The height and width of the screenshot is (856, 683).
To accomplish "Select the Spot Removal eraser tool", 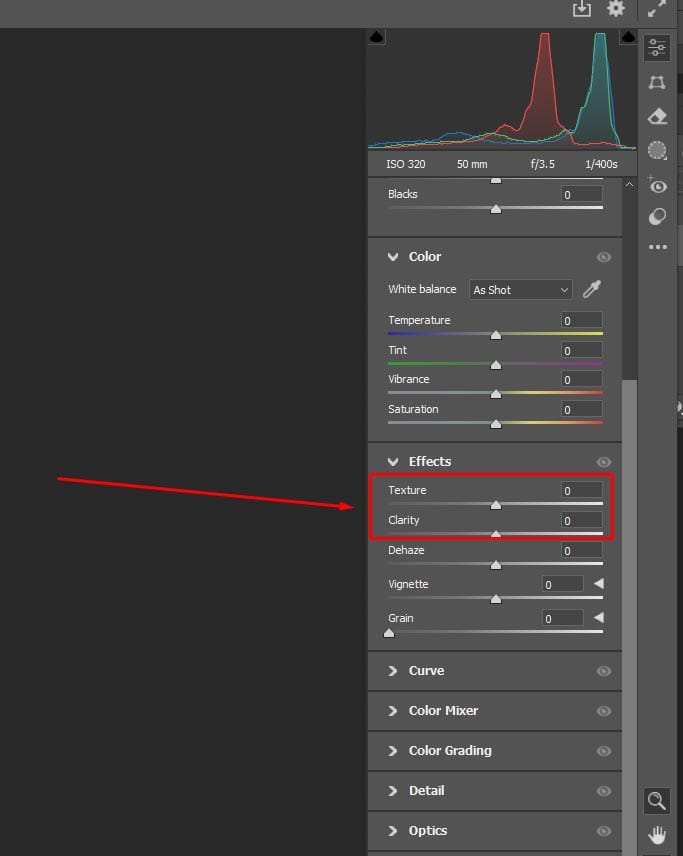I will pos(657,116).
